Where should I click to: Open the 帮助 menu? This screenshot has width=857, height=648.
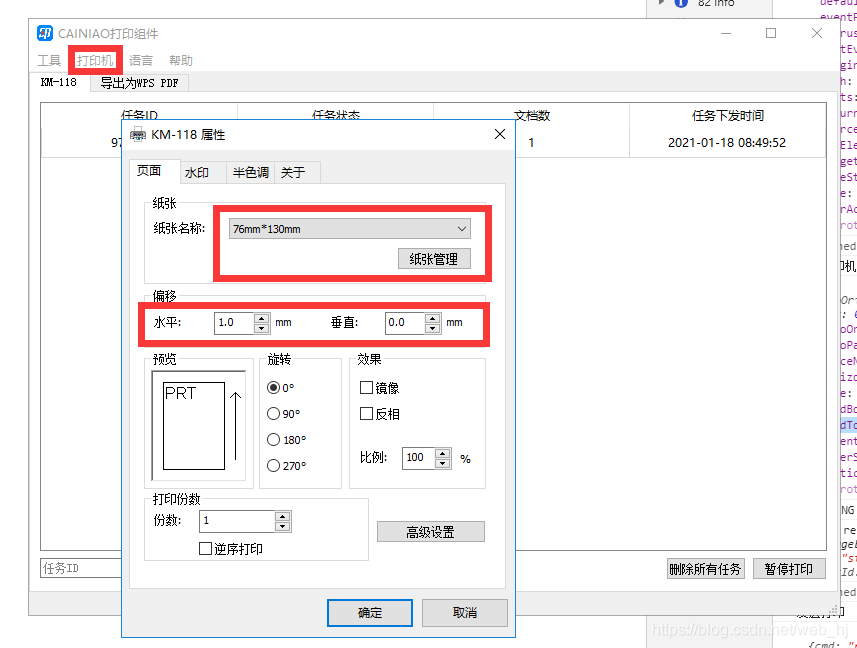point(181,61)
